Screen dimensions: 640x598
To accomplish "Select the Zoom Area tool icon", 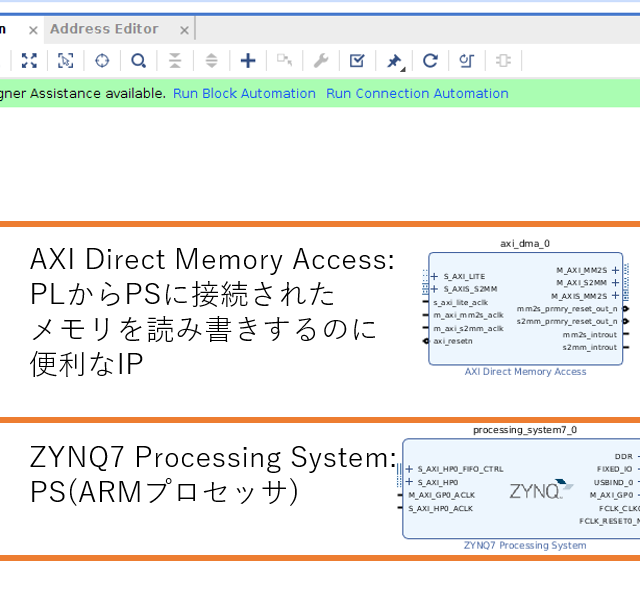I will [65, 61].
